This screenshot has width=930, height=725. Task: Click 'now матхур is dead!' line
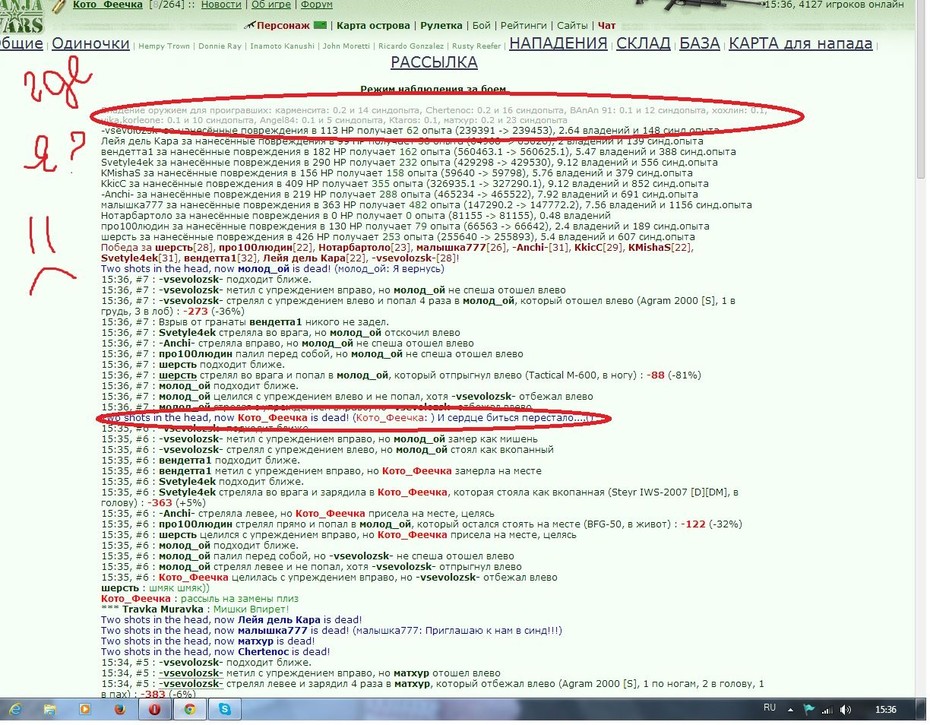pos(208,641)
